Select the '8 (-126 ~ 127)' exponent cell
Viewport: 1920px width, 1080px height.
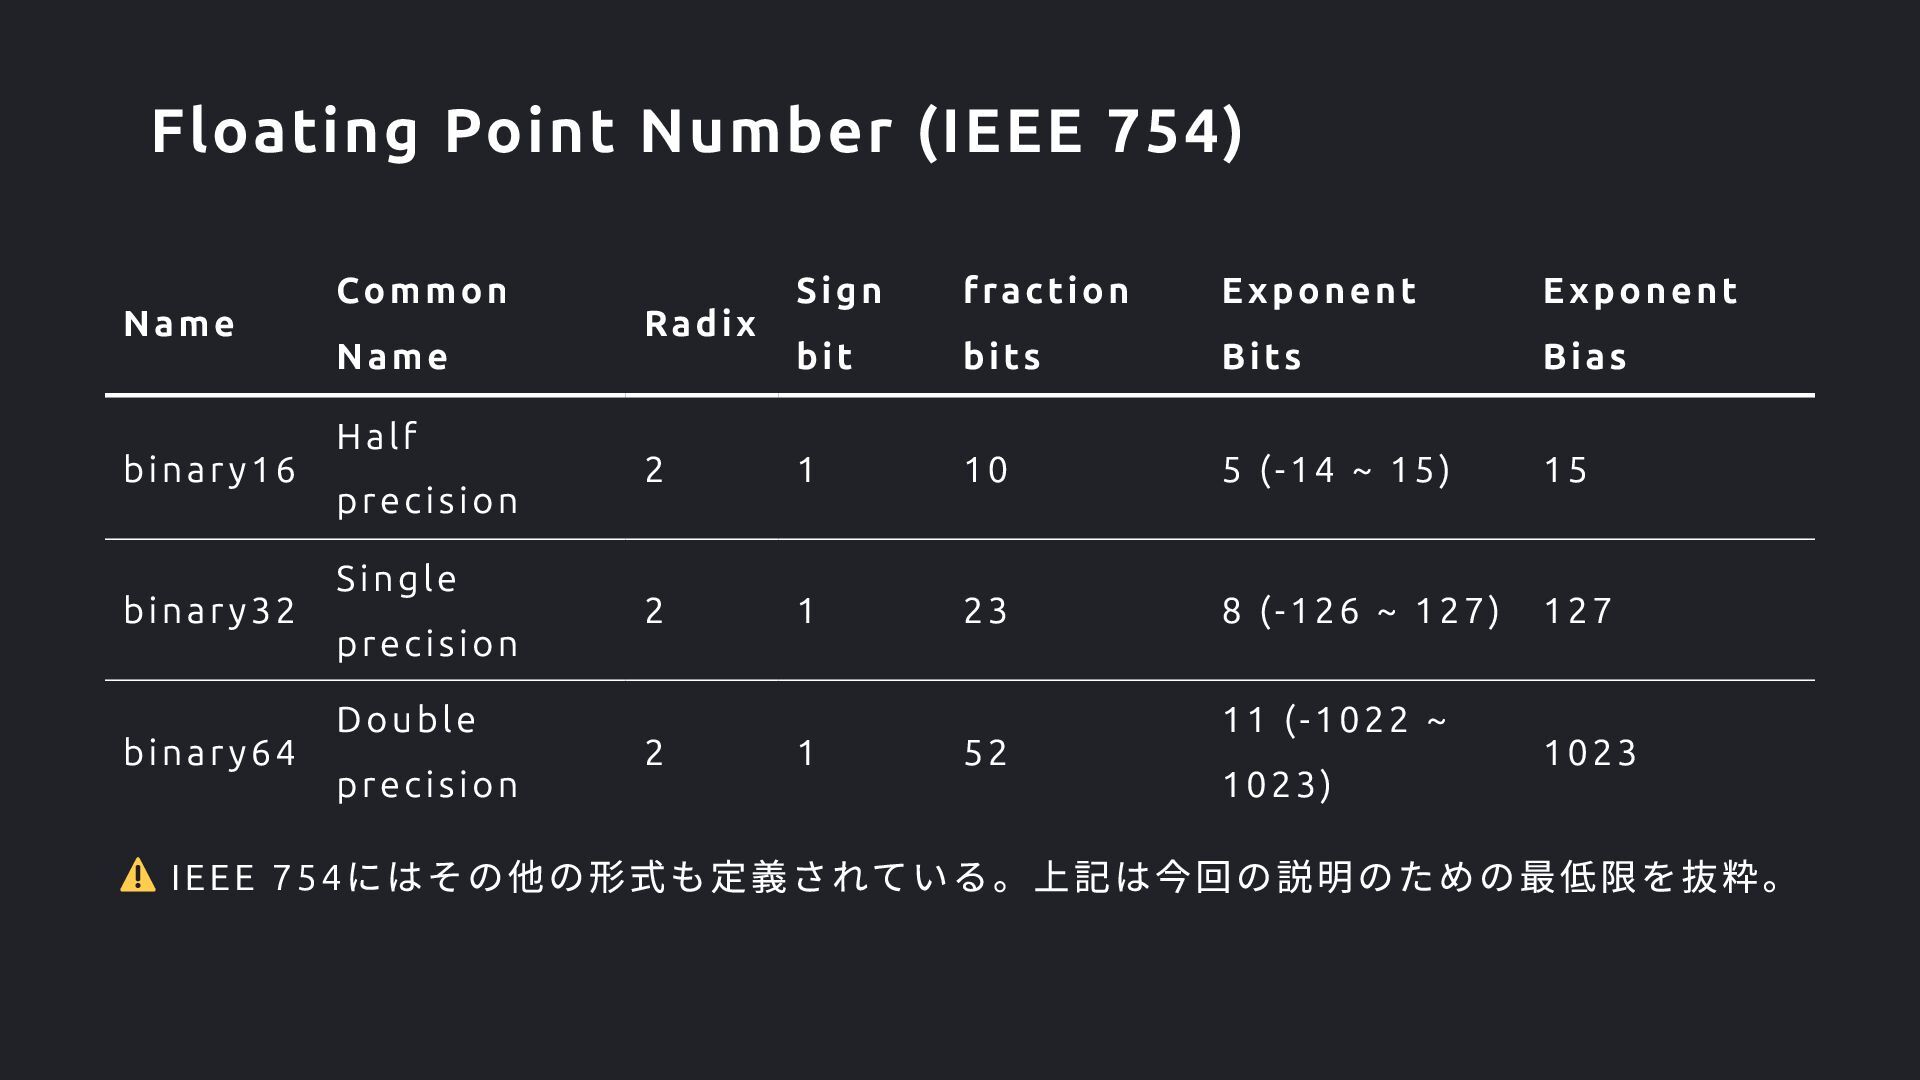pyautogui.click(x=1361, y=611)
